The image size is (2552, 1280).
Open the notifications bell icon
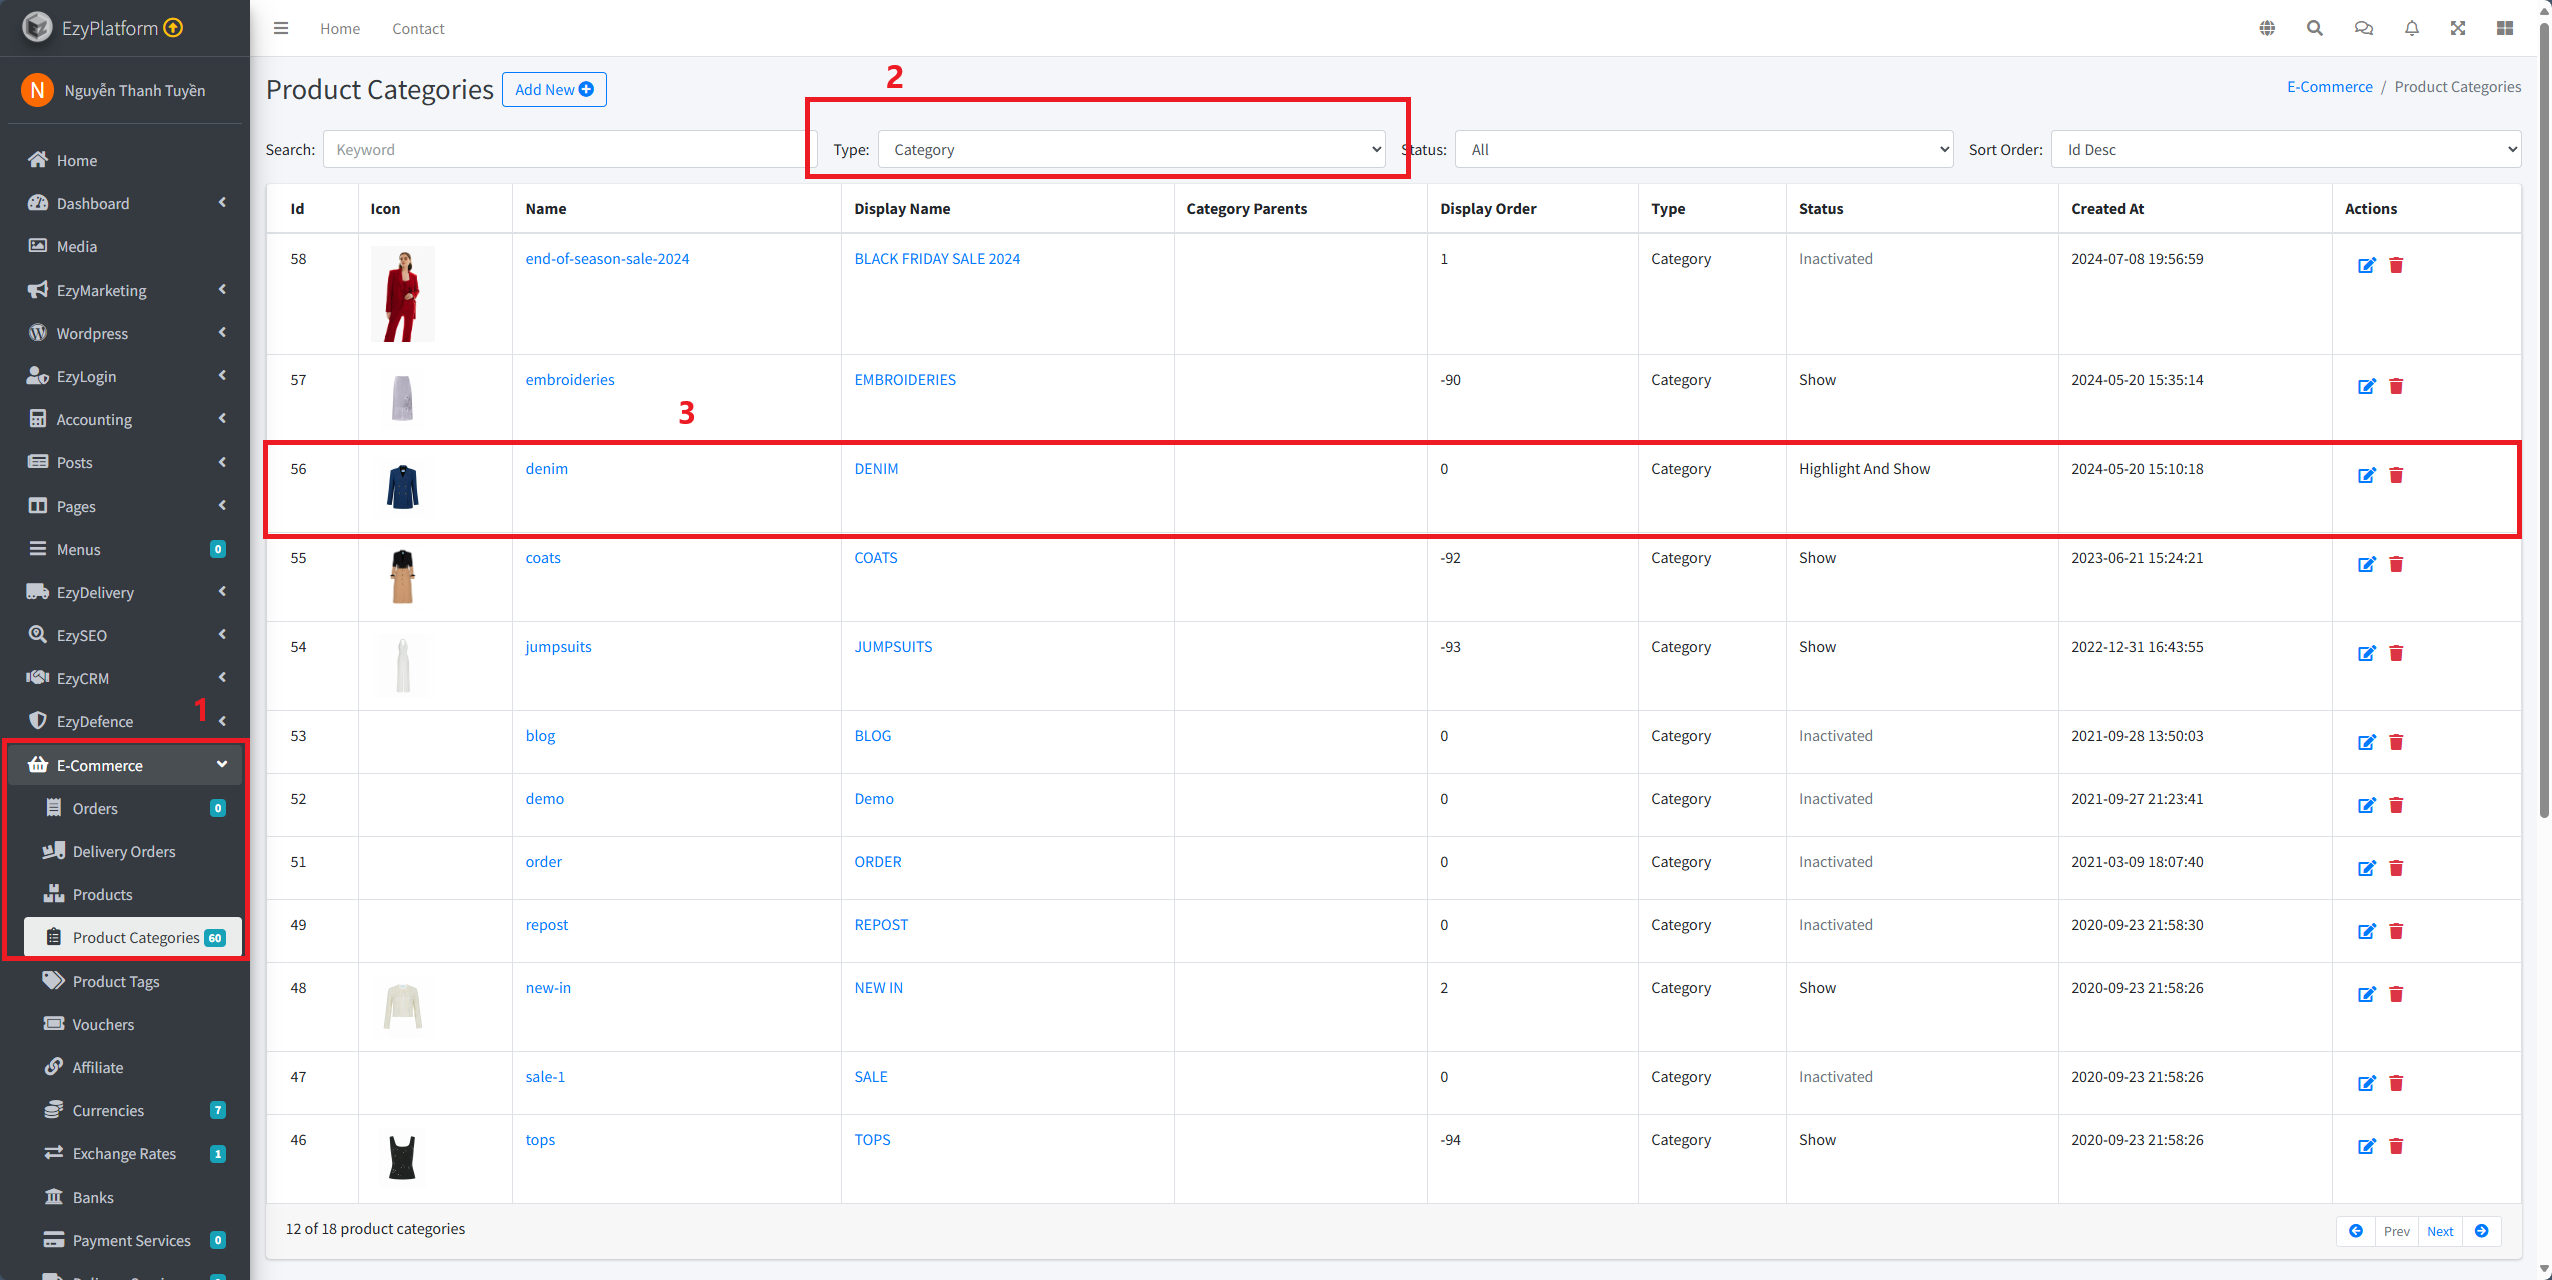coord(2411,28)
